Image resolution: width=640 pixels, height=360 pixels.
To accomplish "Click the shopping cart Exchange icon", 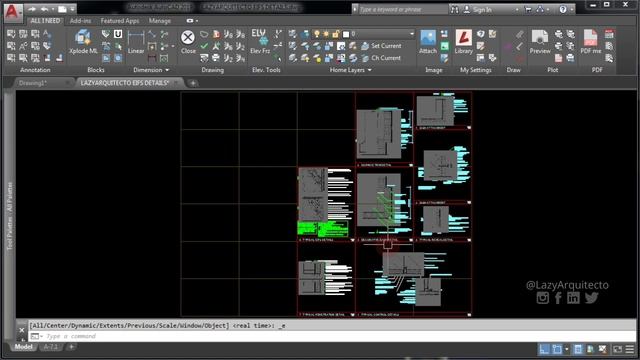I will coord(528,9).
